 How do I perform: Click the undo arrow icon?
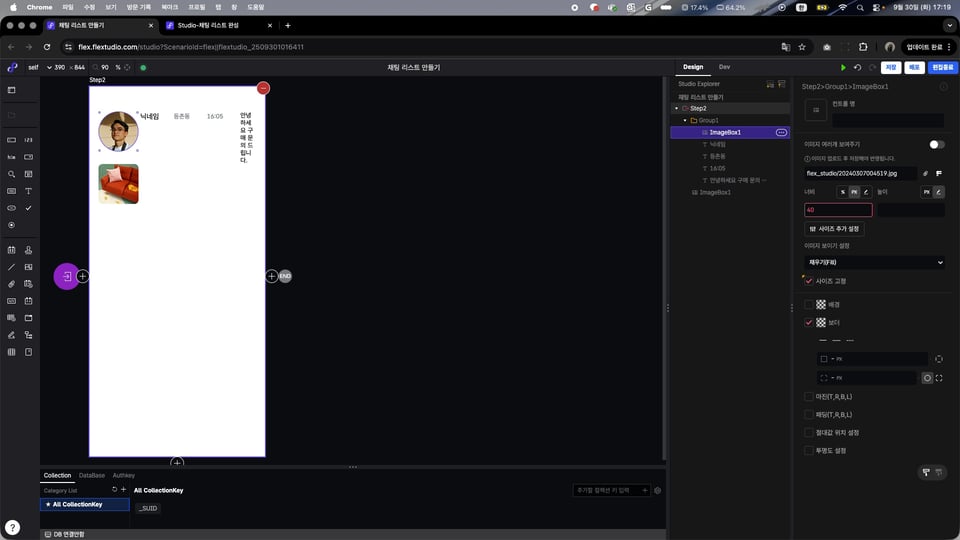coord(857,67)
